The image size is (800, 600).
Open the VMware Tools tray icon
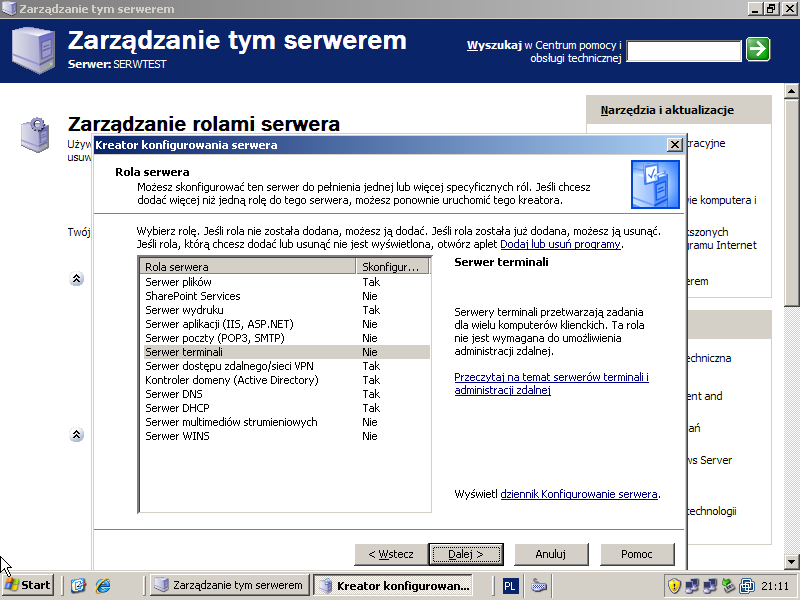coord(746,586)
